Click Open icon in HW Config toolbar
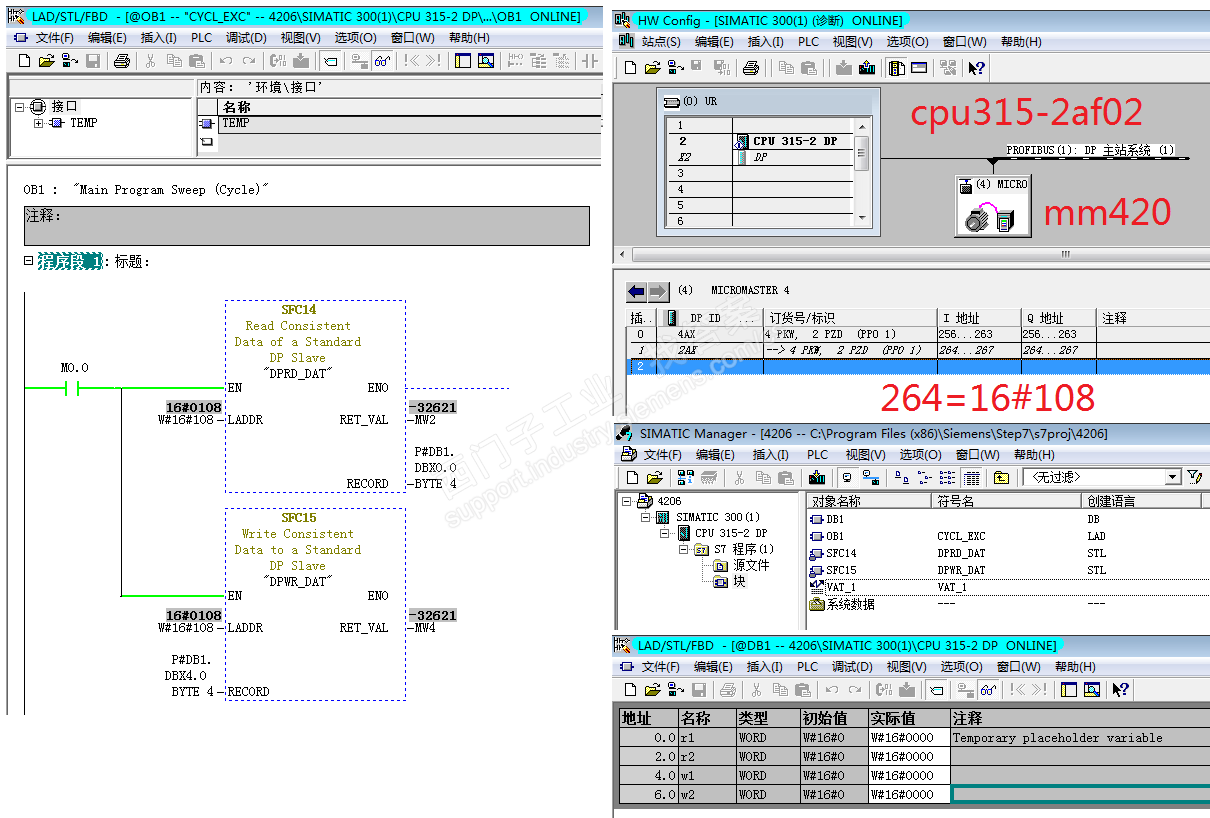The image size is (1210, 818). tap(652, 68)
